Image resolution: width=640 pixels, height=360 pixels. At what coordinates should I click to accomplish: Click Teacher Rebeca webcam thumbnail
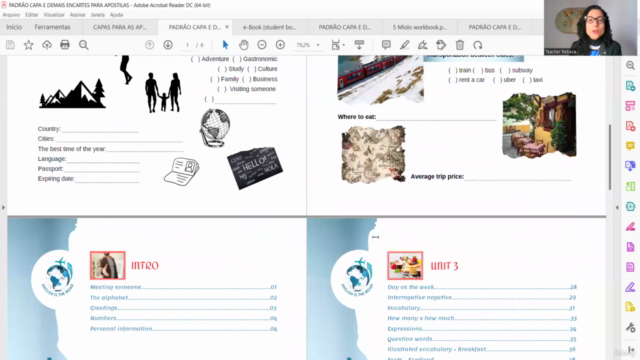pos(590,28)
